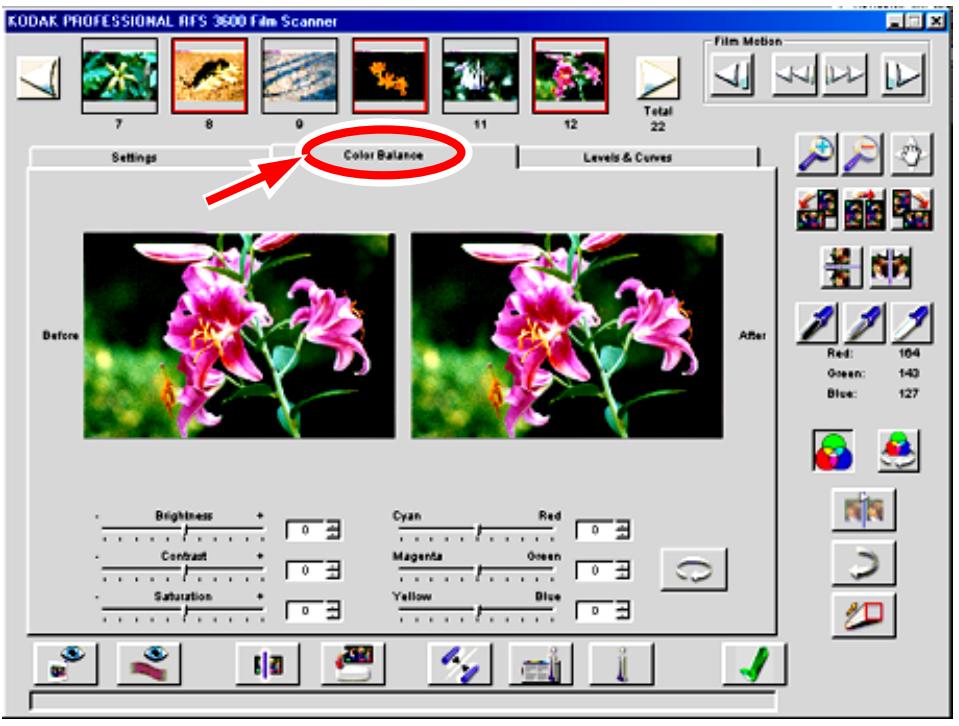Click the horizontal split face icon
This screenshot has width=959, height=726.
(x=841, y=267)
